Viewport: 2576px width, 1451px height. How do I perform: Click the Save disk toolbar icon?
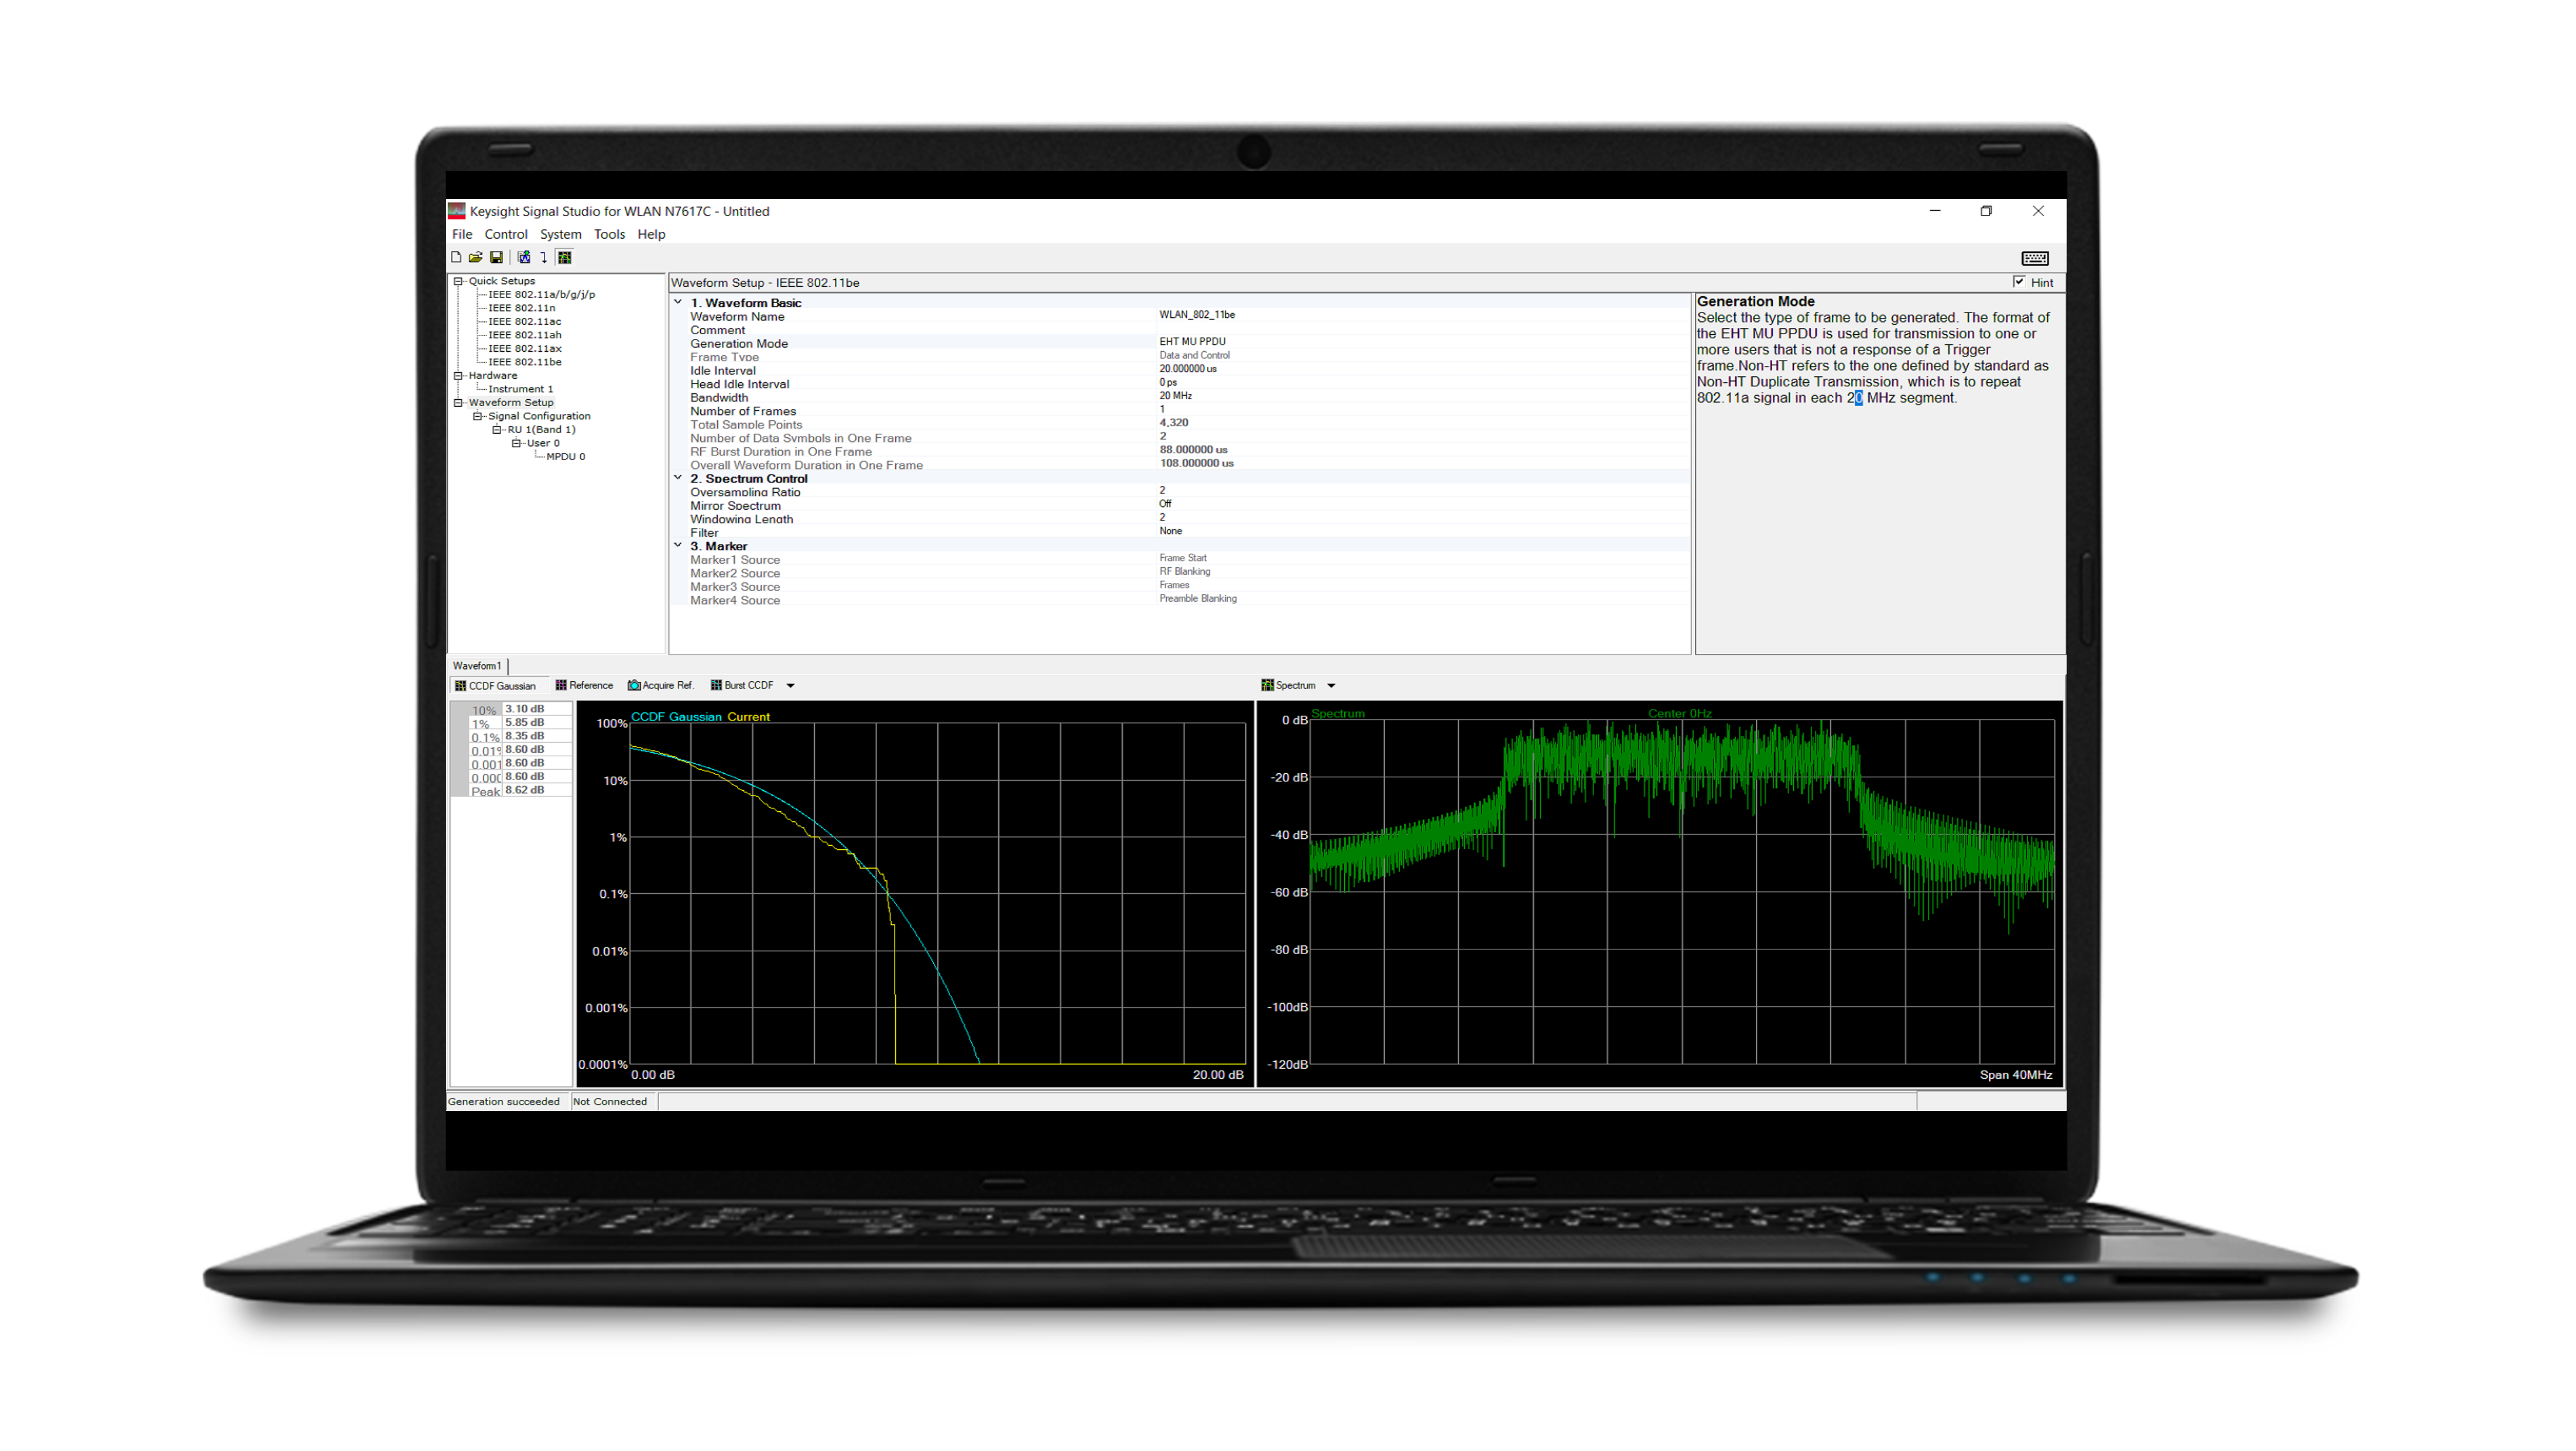[496, 258]
